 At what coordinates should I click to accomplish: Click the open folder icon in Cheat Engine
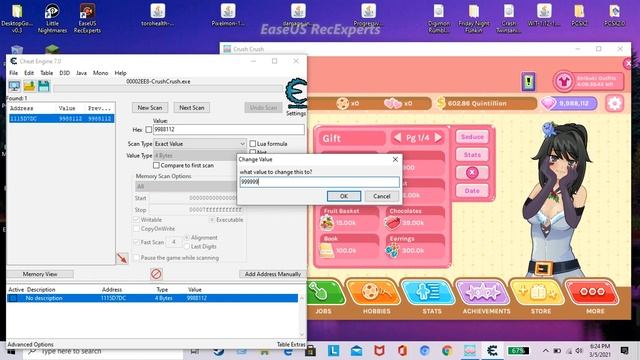(x=29, y=86)
